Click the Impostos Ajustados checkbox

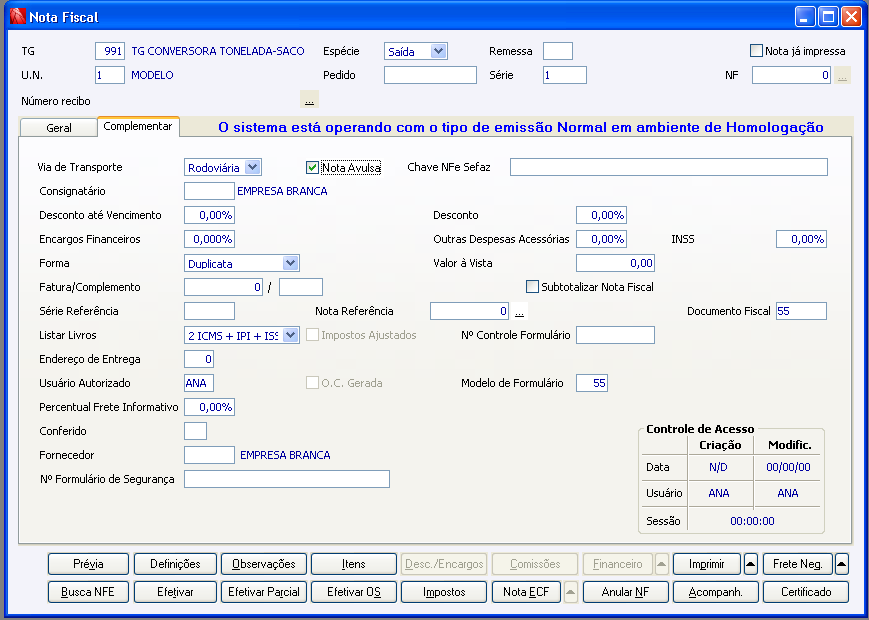point(313,335)
